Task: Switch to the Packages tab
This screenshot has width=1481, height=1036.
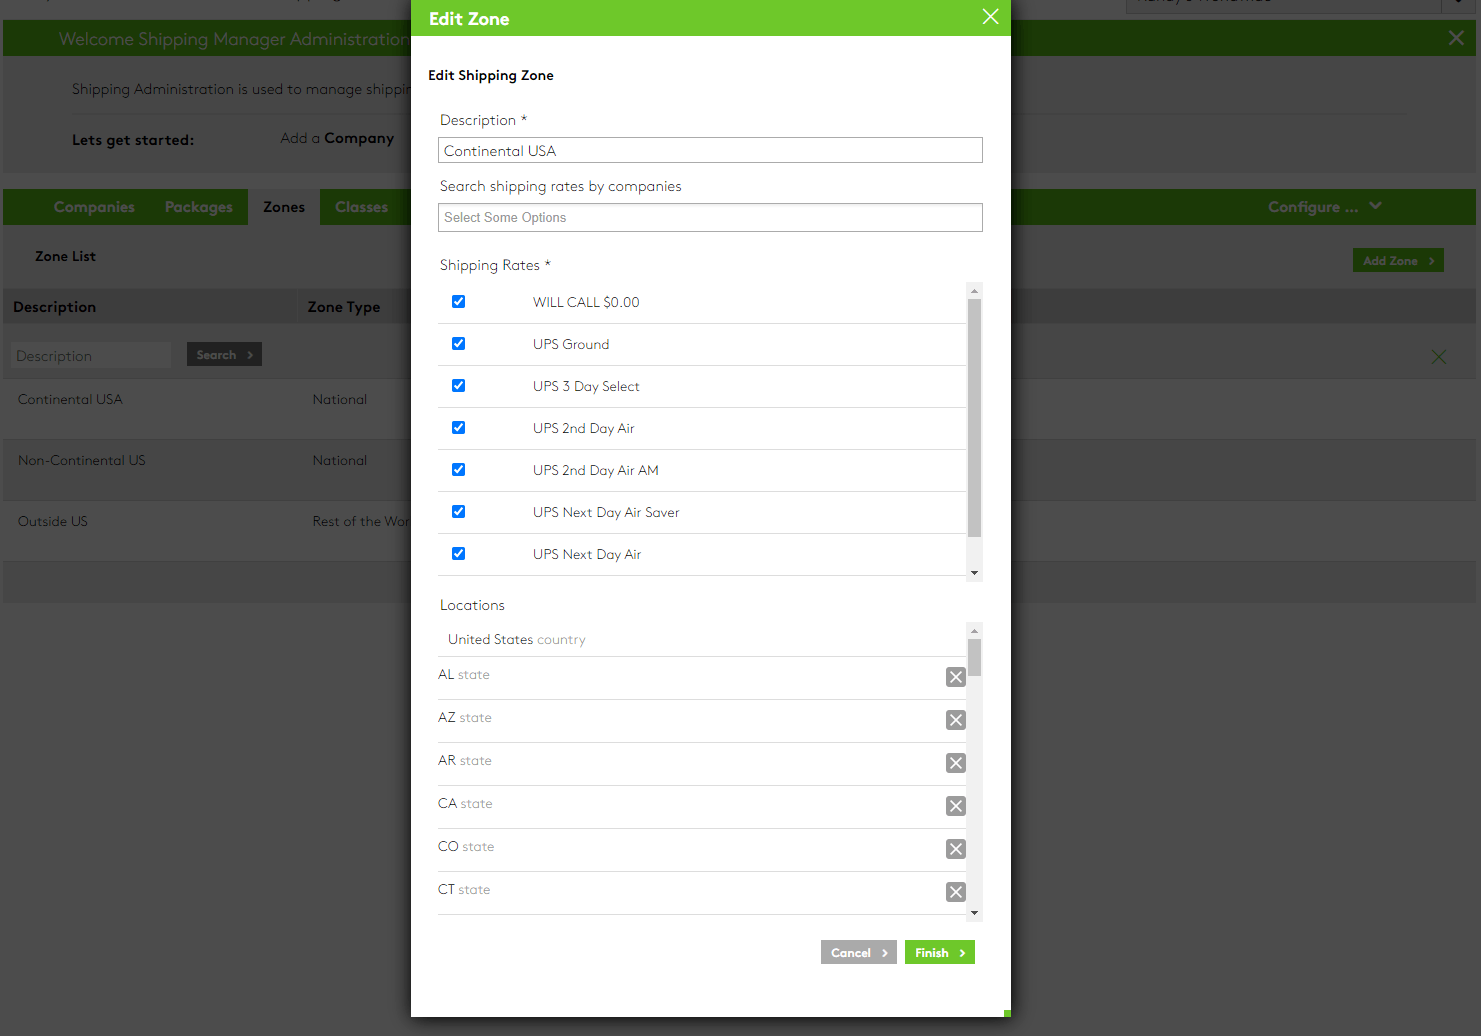Action: pos(197,206)
